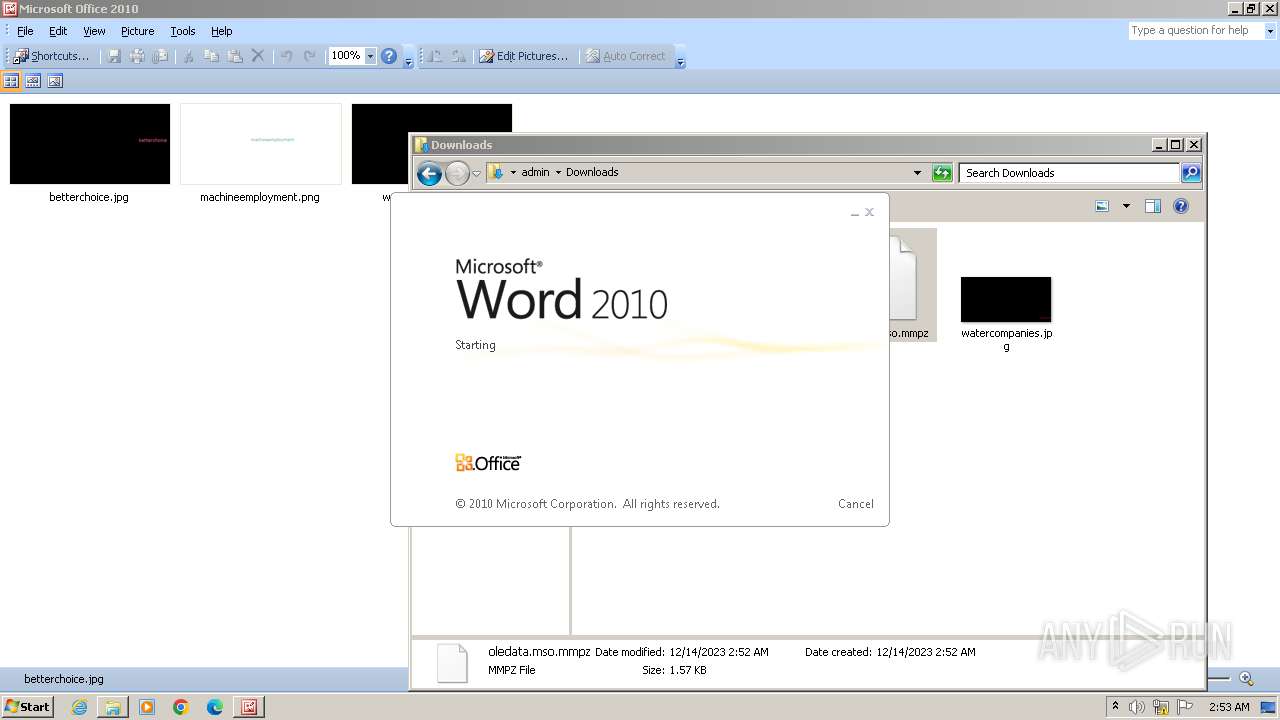This screenshot has height=720, width=1280.
Task: Click Downloads window help icon
Action: click(x=1181, y=206)
